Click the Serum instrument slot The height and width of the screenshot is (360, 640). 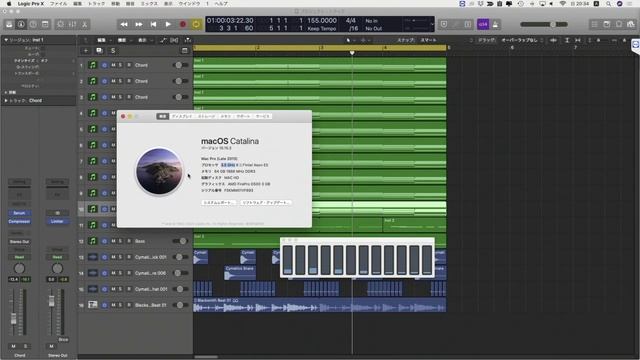[19, 213]
